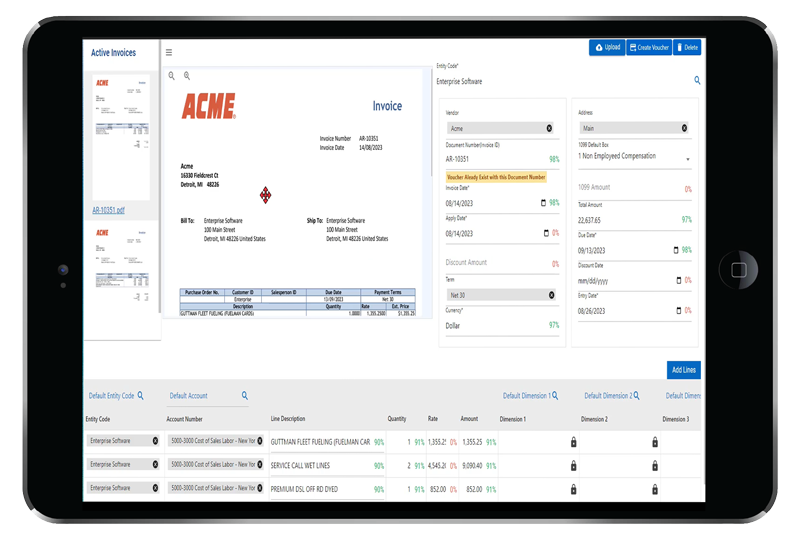Click the Document Number AR-10351 field
The height and width of the screenshot is (545, 800).
pos(502,159)
